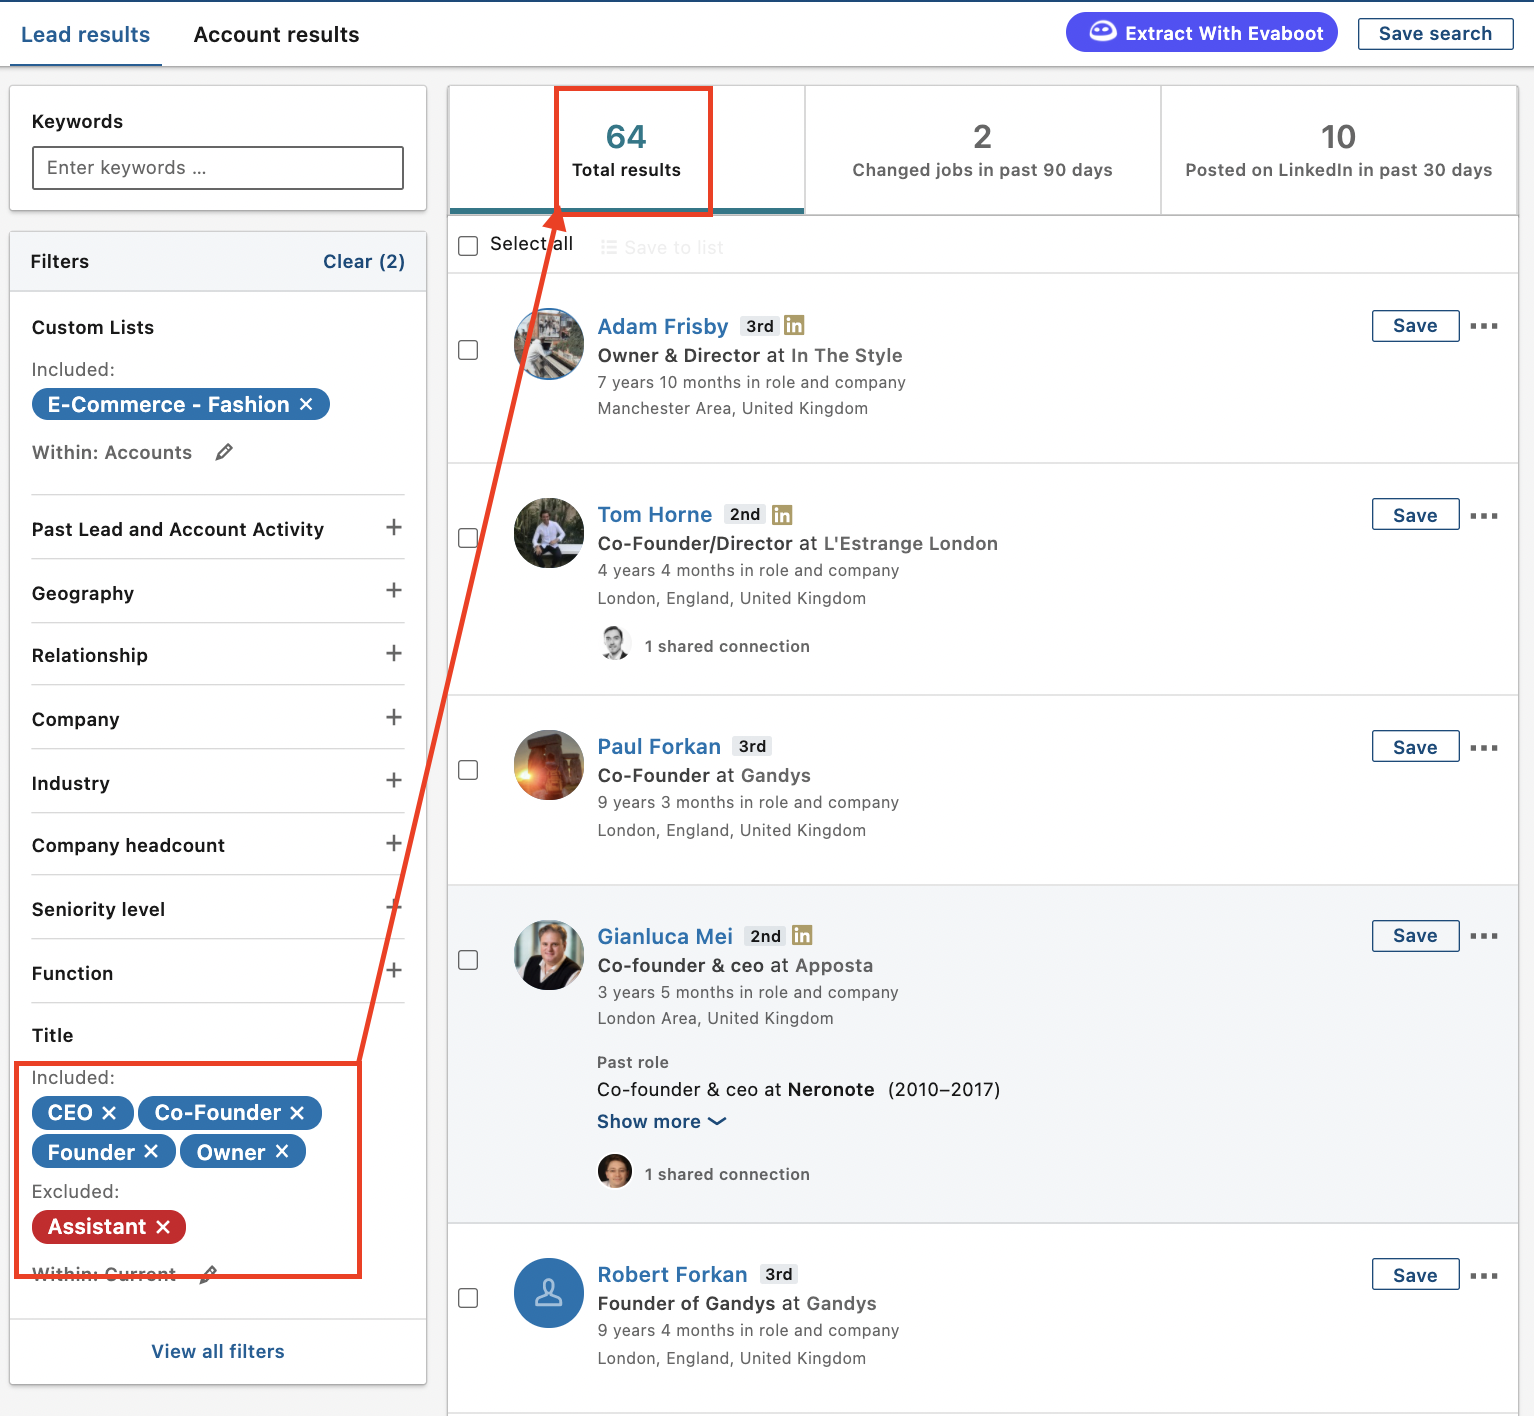Select the Gianluca Mei lead checkbox
Image resolution: width=1534 pixels, height=1416 pixels.
468,960
